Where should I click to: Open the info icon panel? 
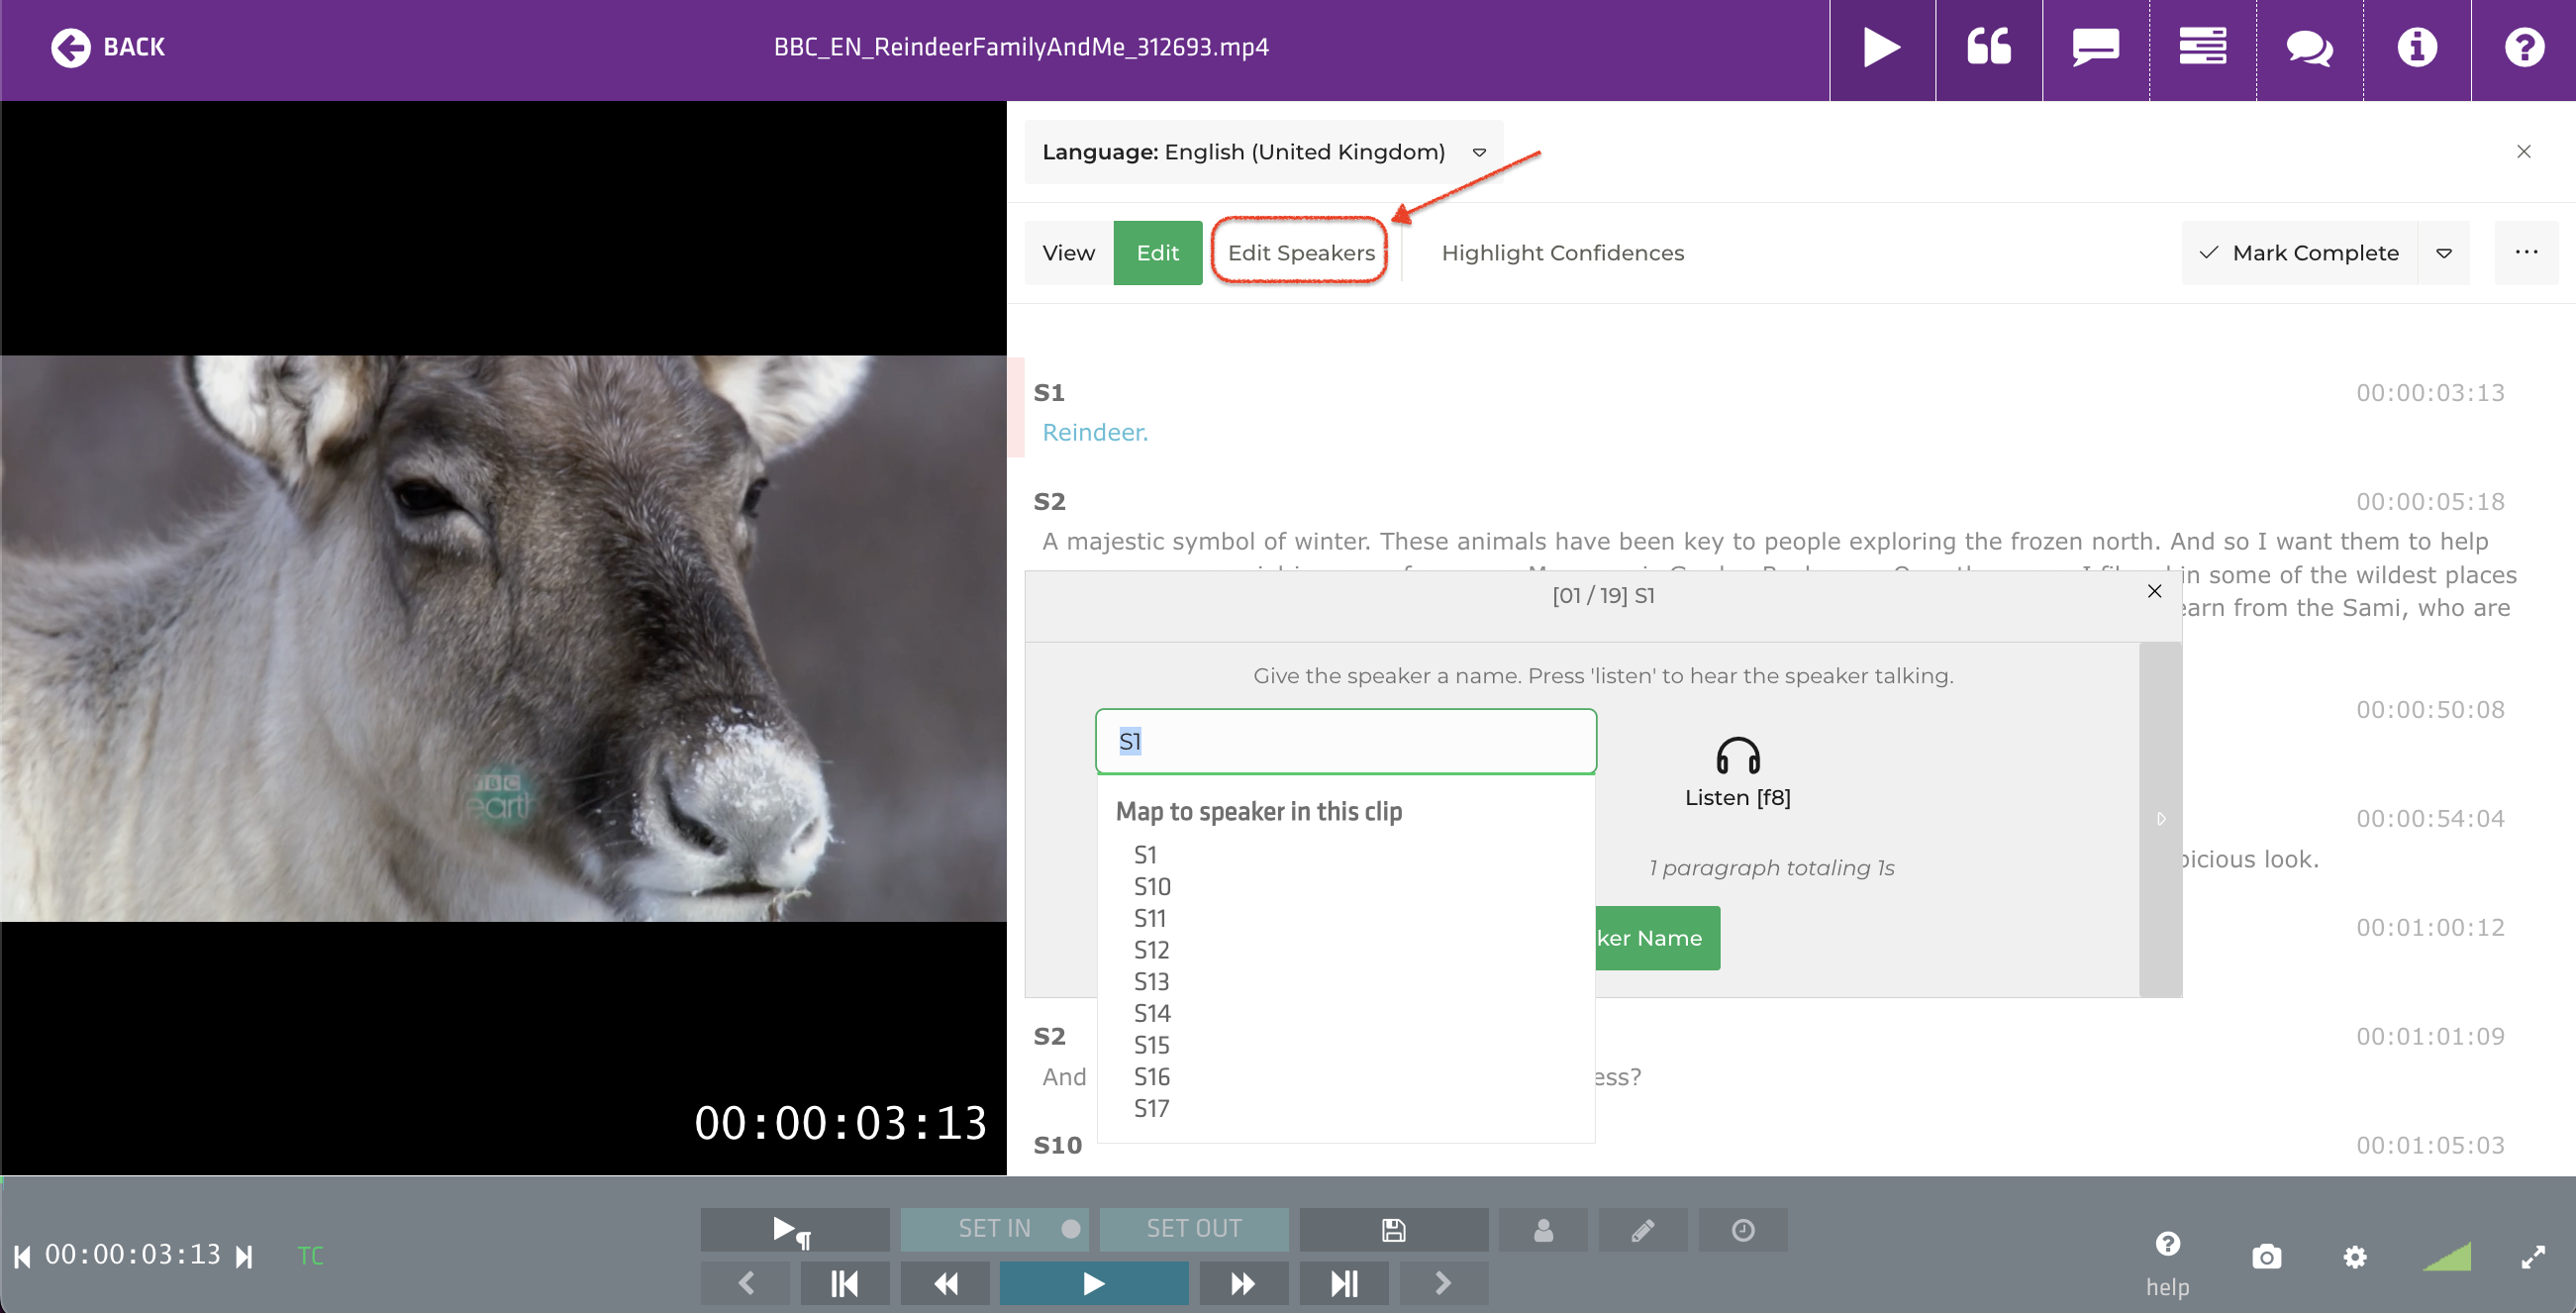[2416, 47]
